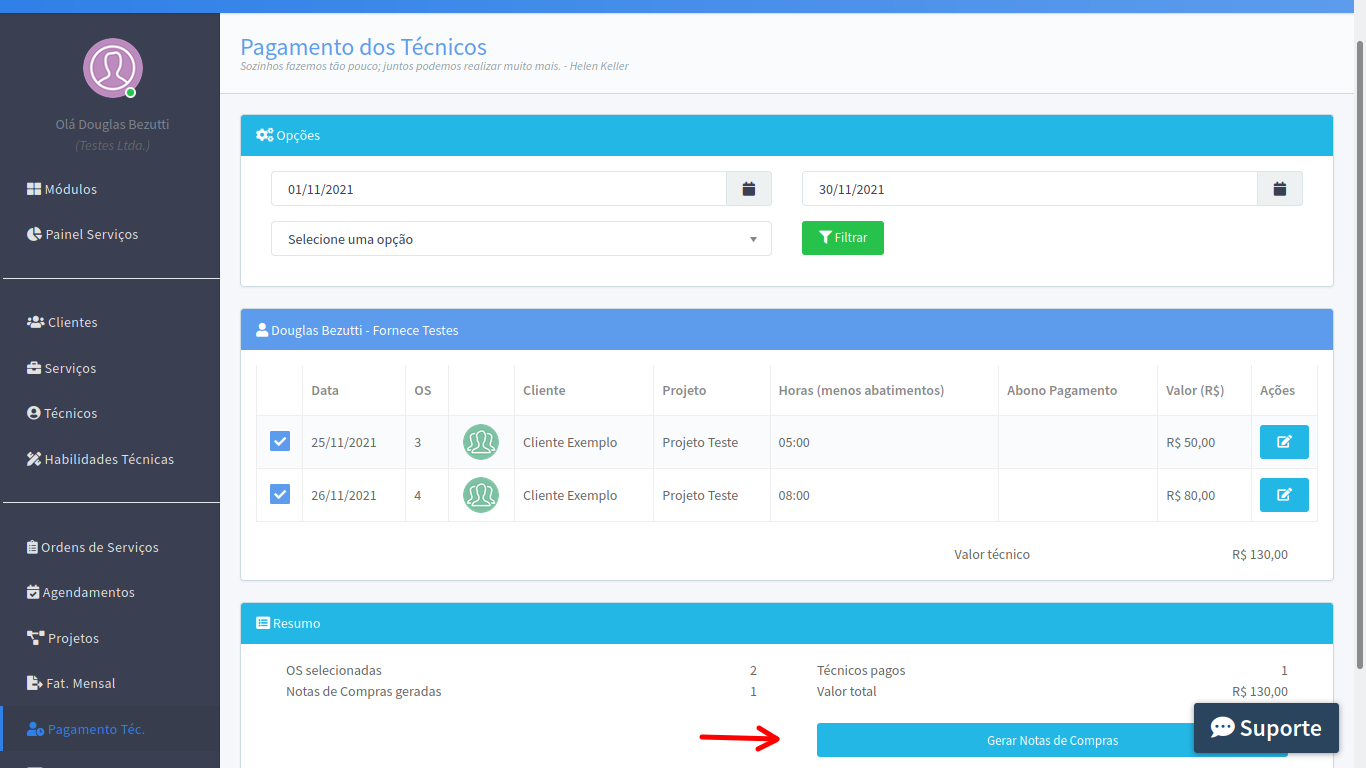Click the 'Valor técnico' label
Viewport: 1366px width, 768px height.
(992, 554)
